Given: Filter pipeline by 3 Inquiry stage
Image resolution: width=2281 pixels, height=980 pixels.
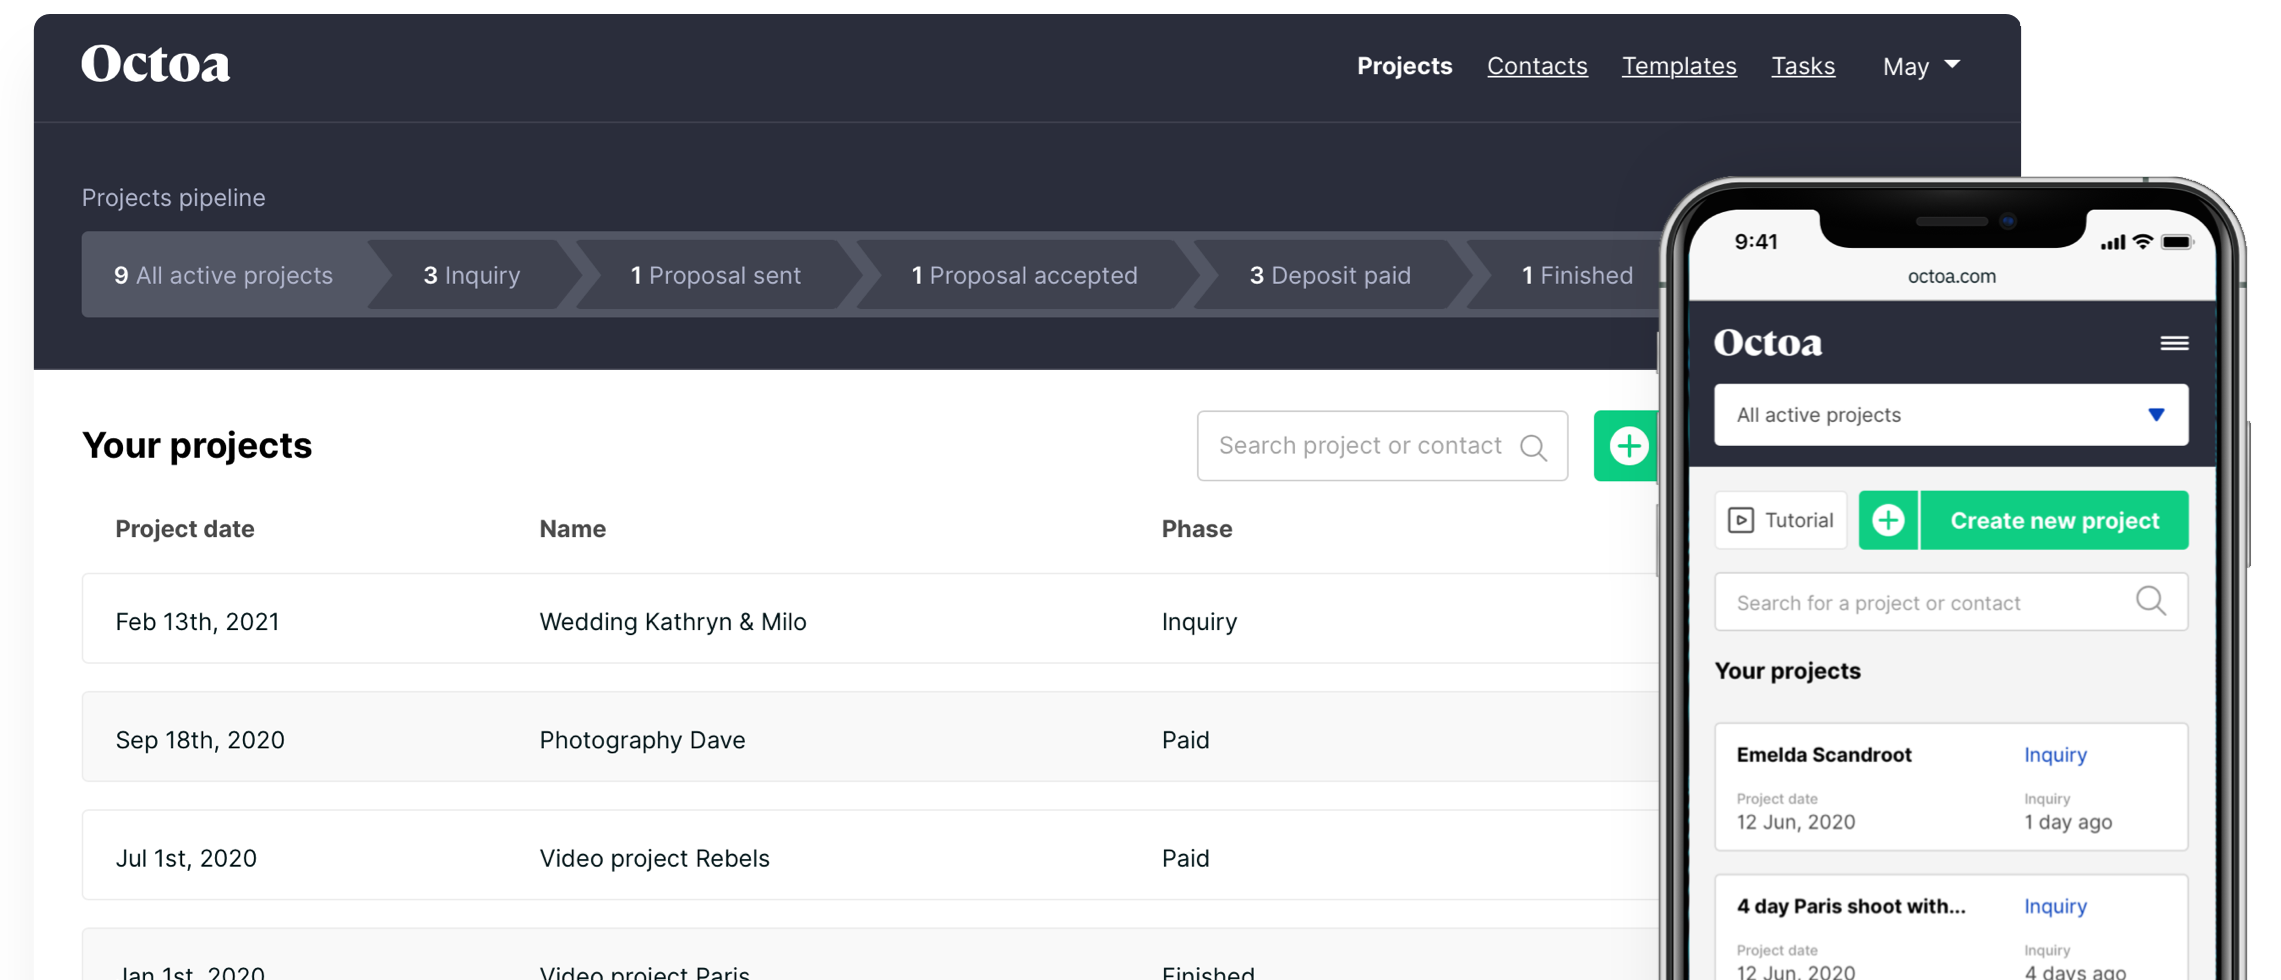Looking at the screenshot, I should [x=471, y=275].
